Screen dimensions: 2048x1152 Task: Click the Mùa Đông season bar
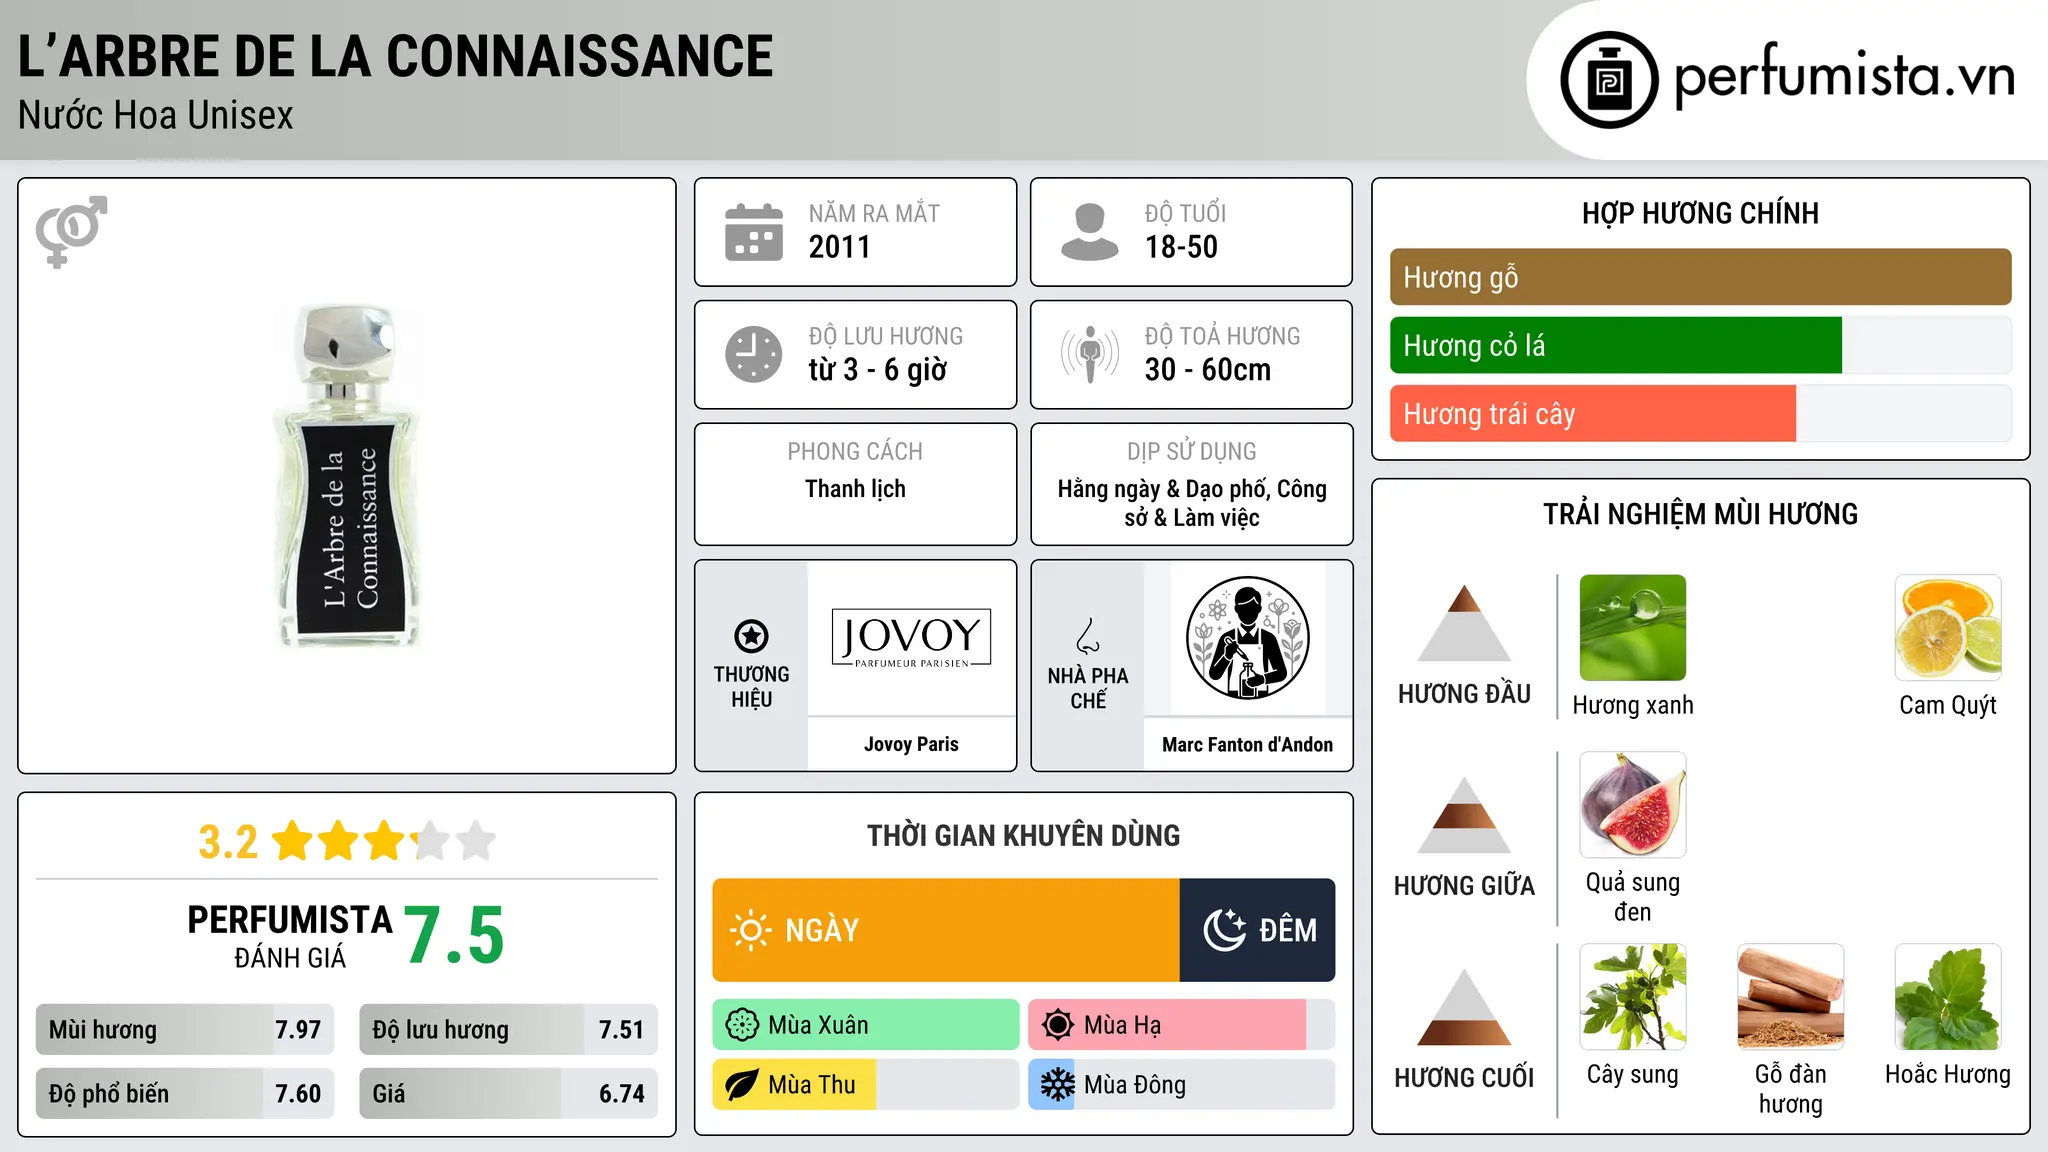point(1182,1085)
